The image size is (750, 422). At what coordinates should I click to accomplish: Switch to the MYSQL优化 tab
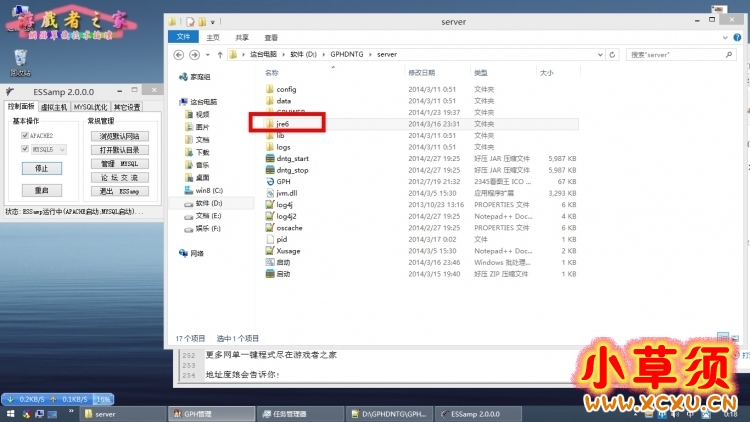pos(91,107)
